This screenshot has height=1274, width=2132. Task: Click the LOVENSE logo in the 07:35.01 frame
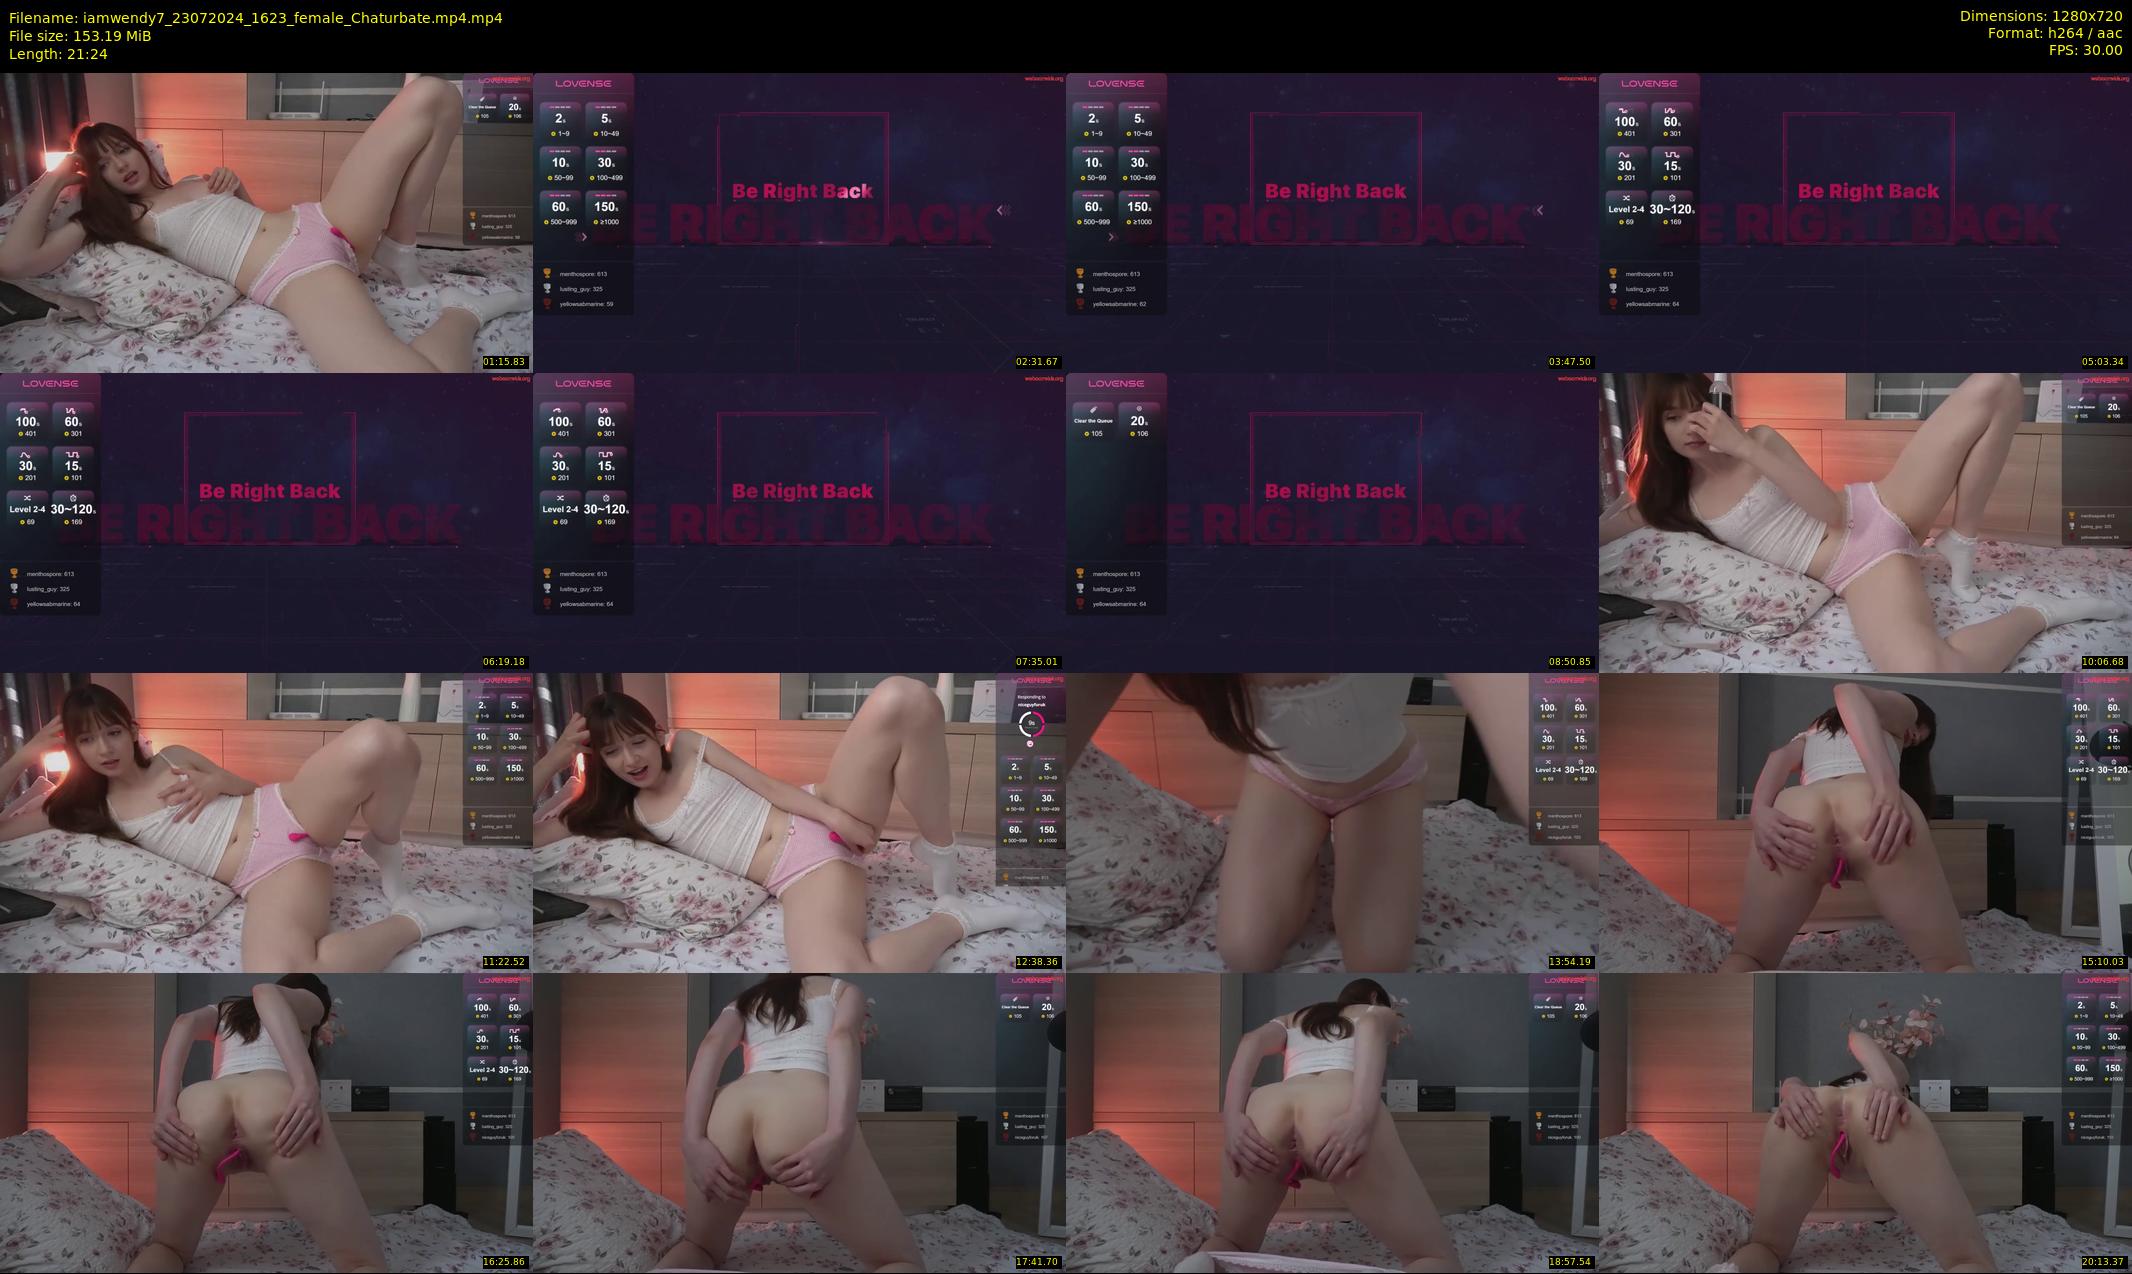pyautogui.click(x=583, y=383)
